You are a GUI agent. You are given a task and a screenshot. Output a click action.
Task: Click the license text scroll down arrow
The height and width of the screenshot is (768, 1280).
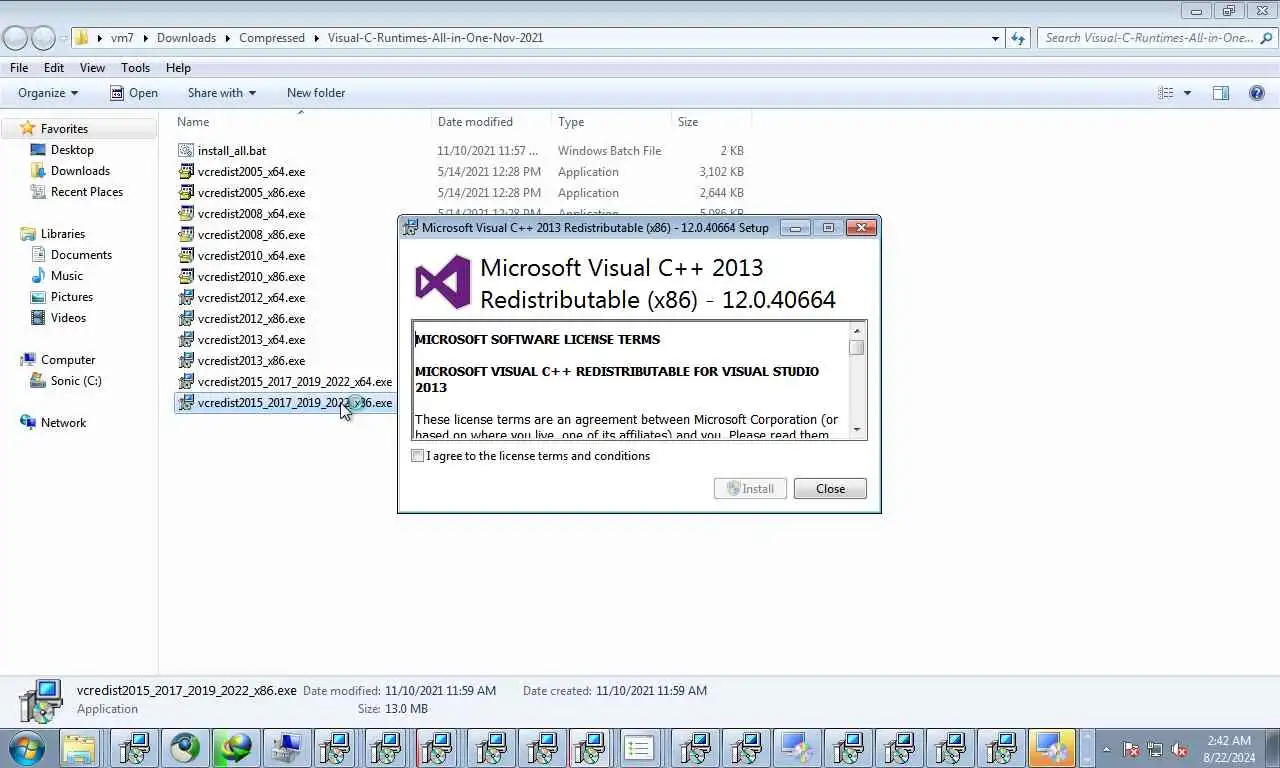coord(857,430)
